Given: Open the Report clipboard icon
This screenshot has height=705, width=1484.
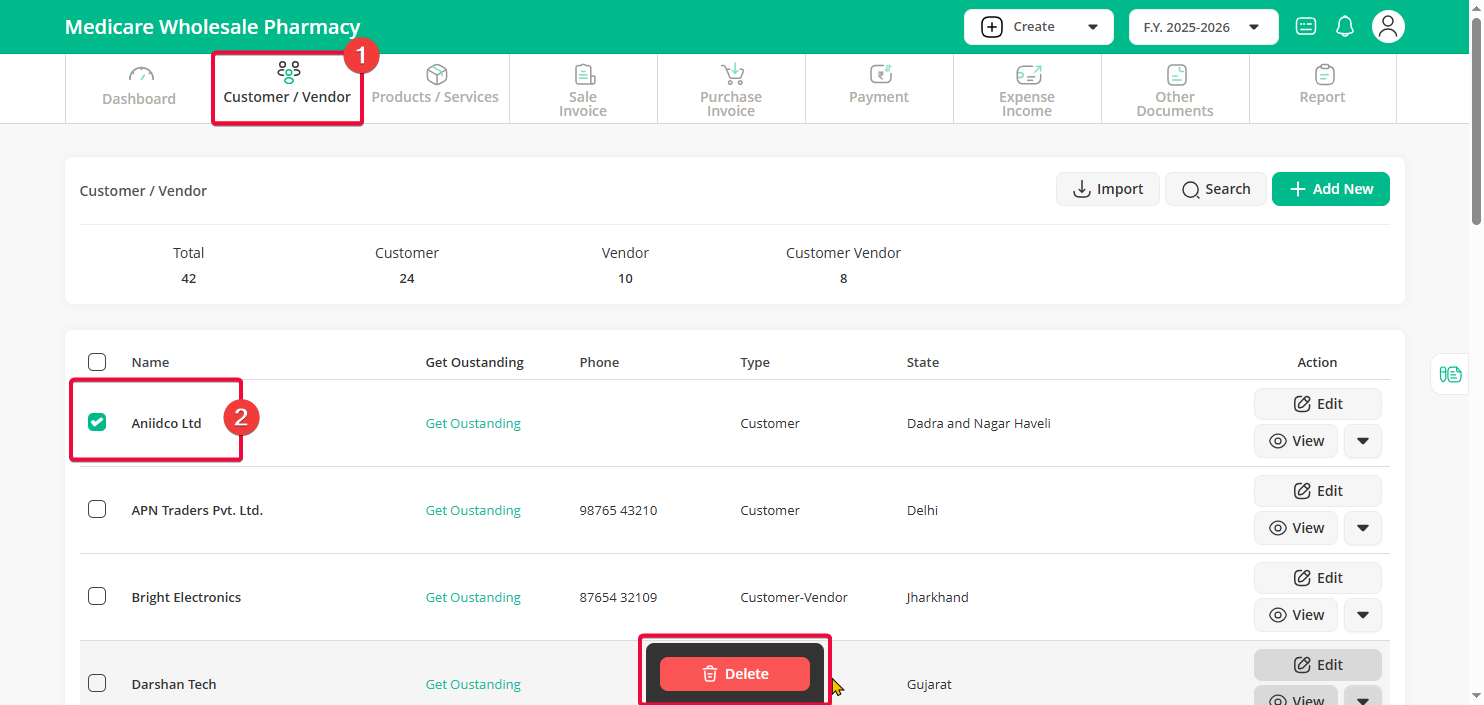Looking at the screenshot, I should [x=1323, y=75].
